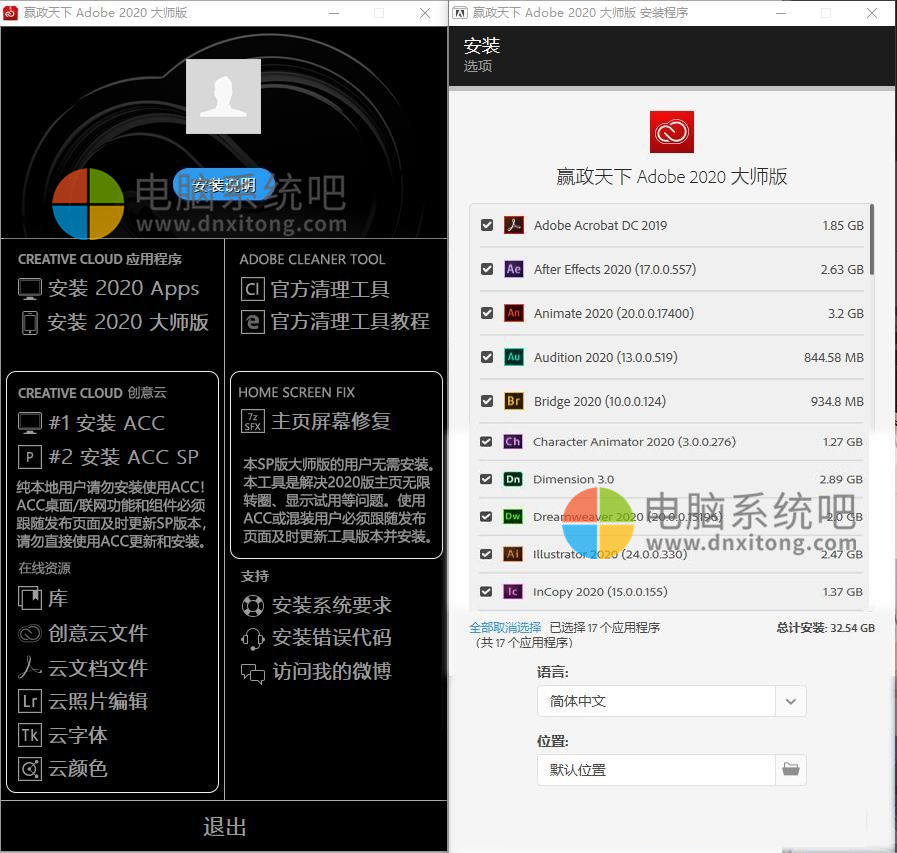This screenshot has height=853, width=897.
Task: Click the chat bubble icon beside 访问我的微博
Action: coord(253,673)
